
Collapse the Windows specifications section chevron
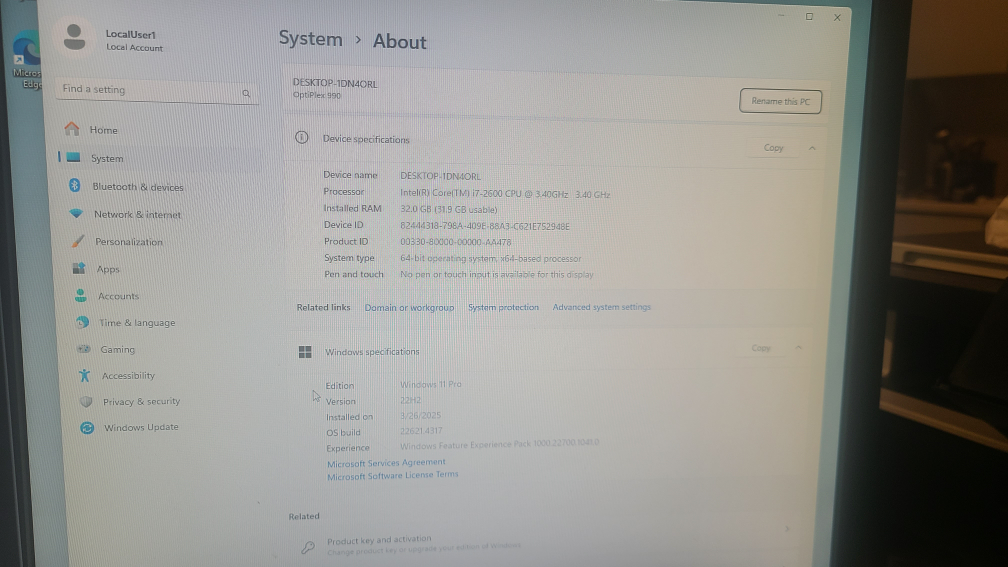[x=798, y=348]
